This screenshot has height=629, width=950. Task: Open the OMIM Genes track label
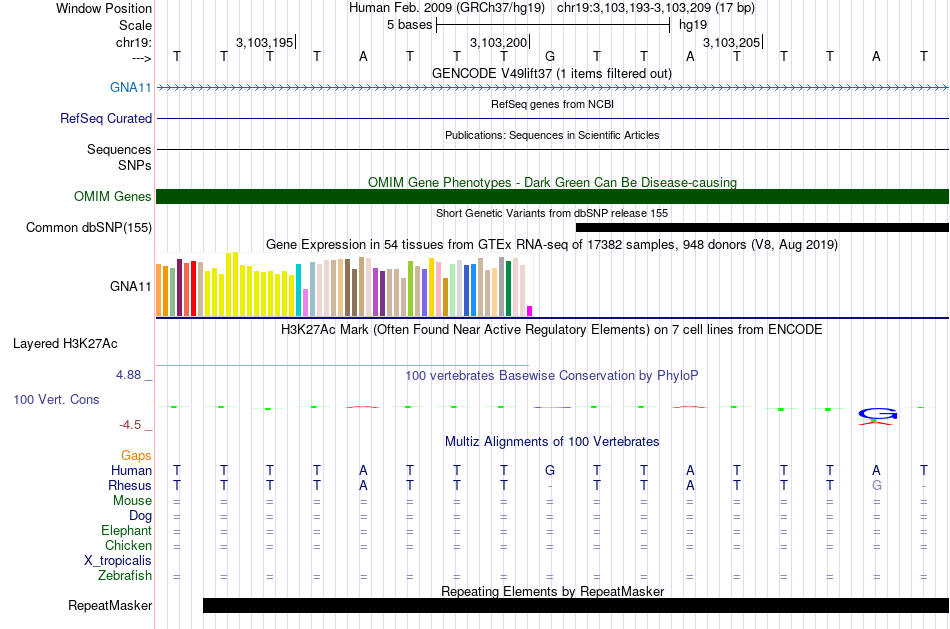(112, 197)
